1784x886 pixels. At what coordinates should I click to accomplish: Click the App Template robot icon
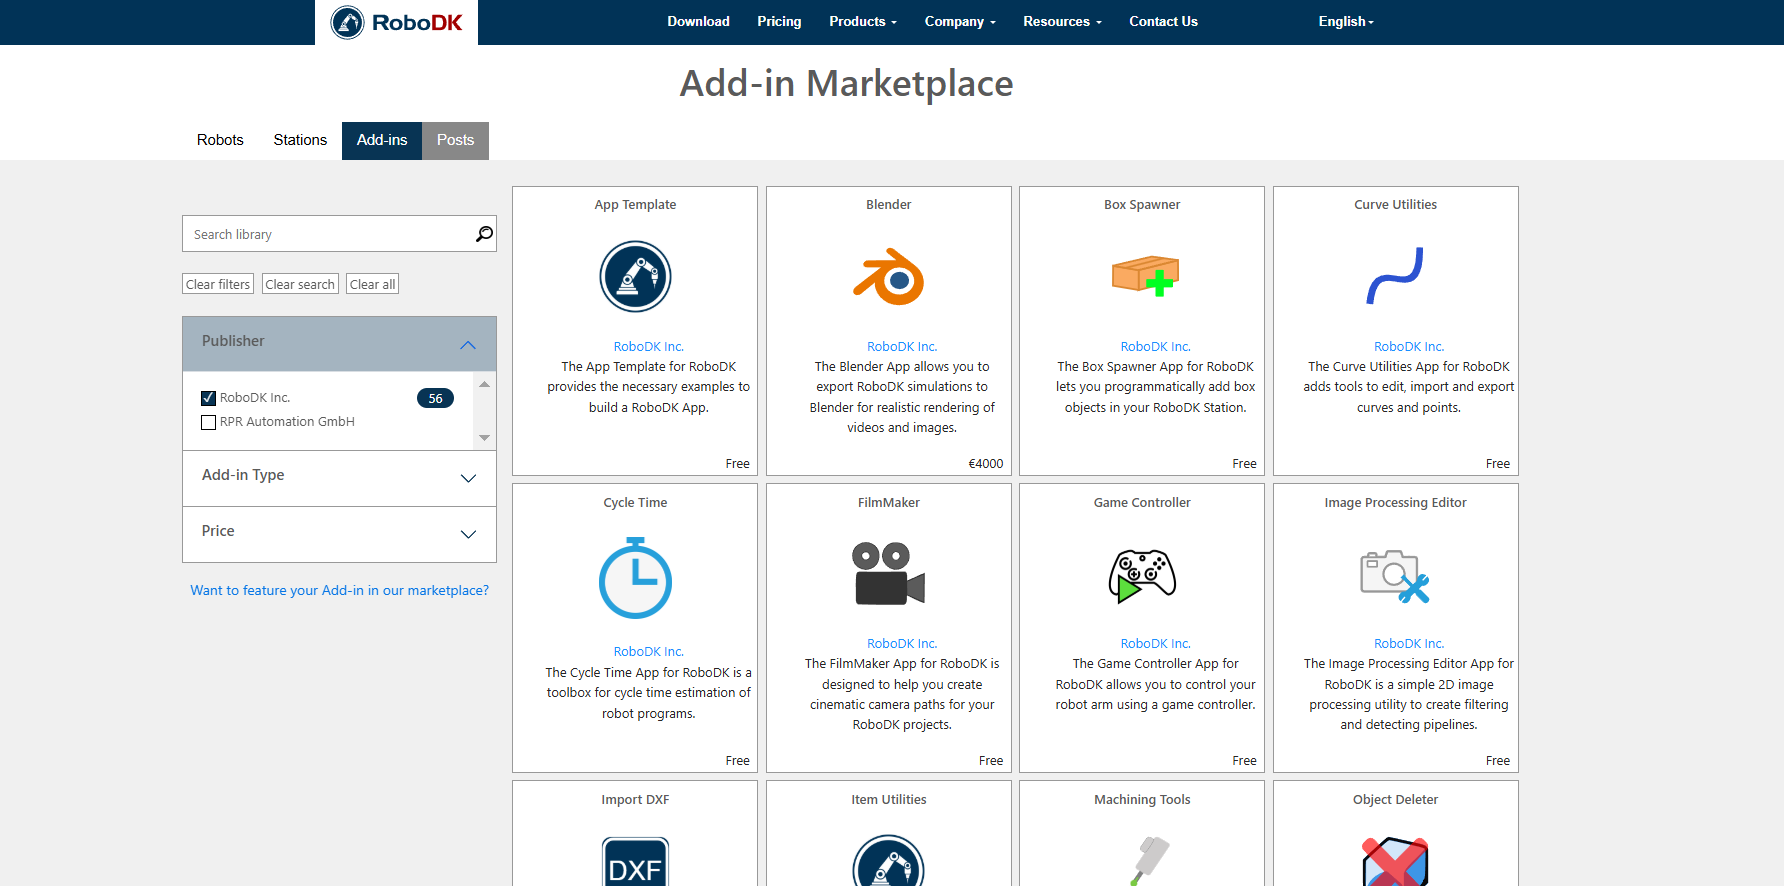click(635, 277)
